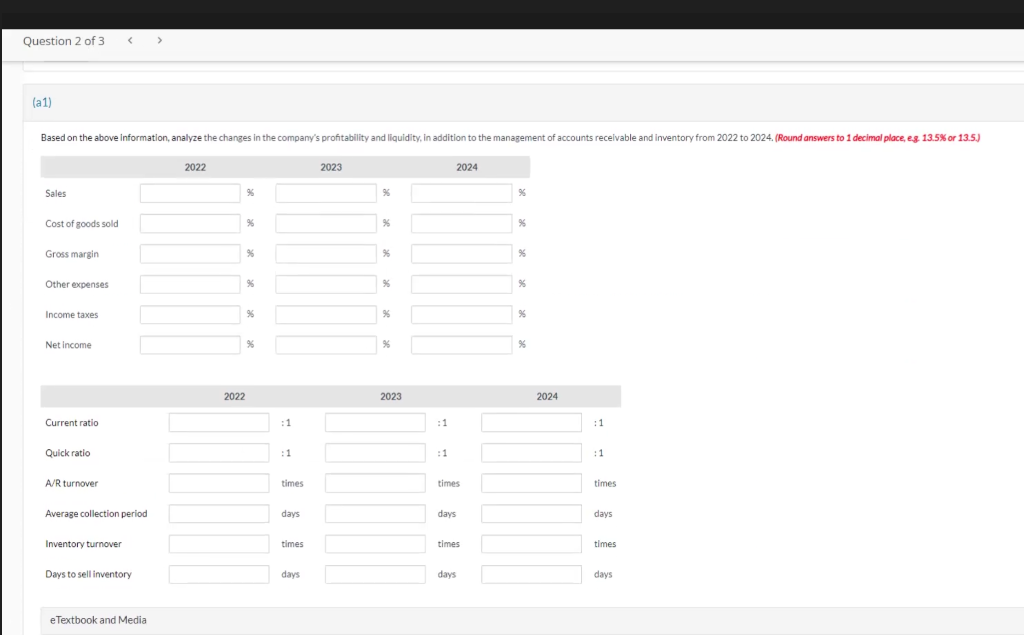Select A/R turnover 2022 field
This screenshot has height=635, width=1024.
219,483
